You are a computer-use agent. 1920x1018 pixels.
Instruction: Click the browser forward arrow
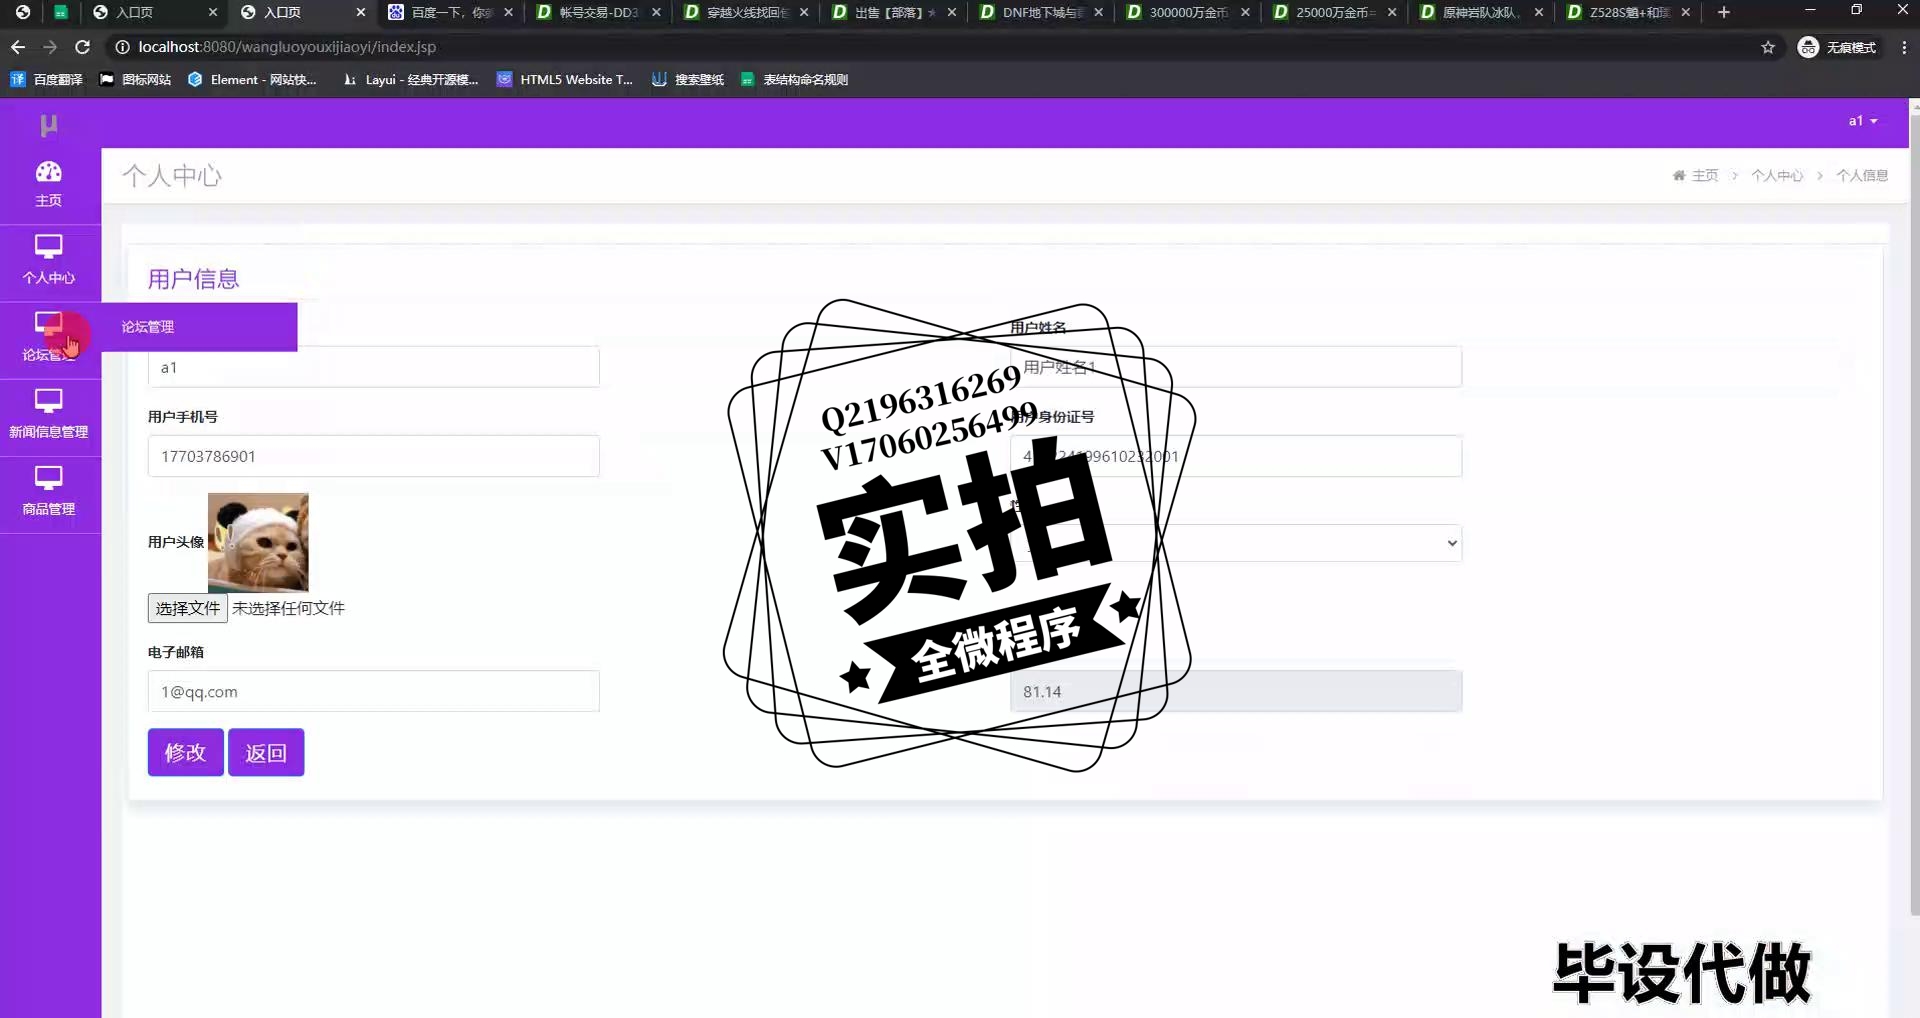(x=50, y=47)
